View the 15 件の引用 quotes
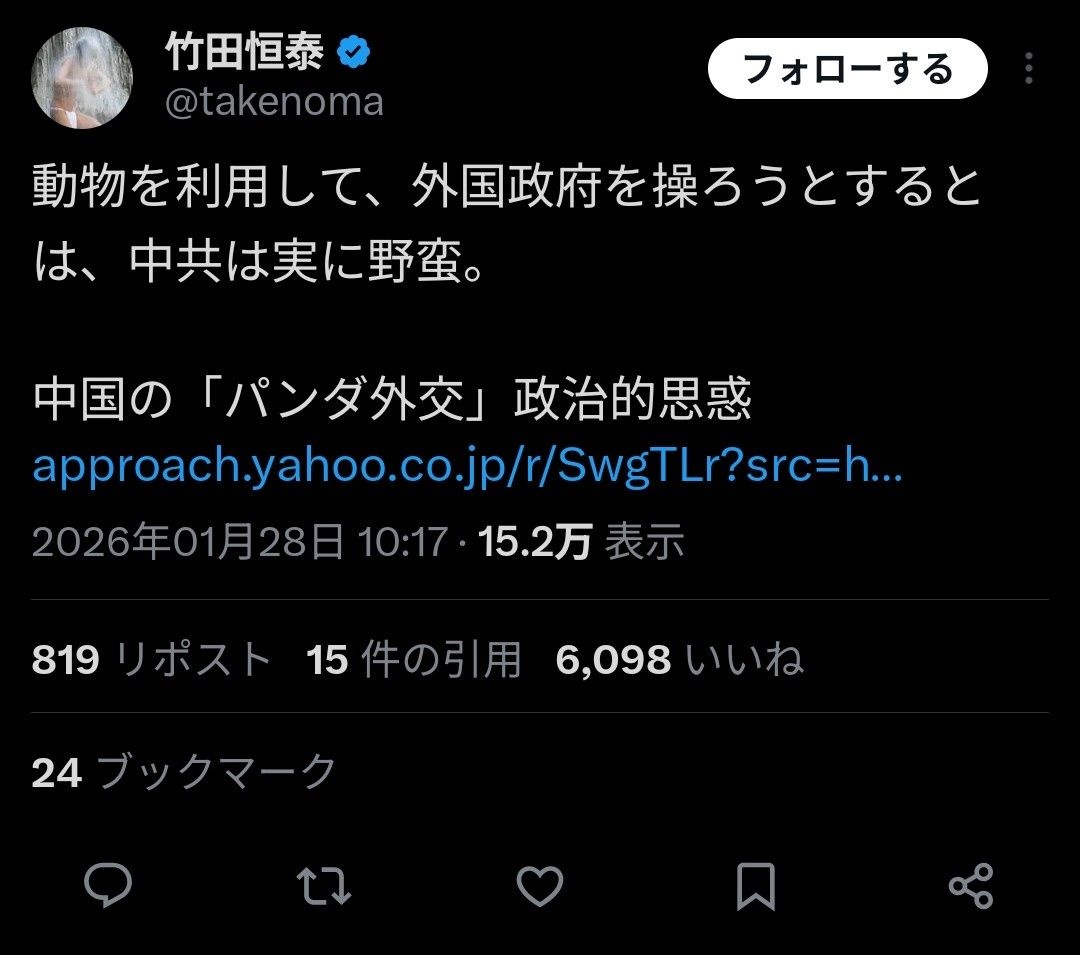 413,660
